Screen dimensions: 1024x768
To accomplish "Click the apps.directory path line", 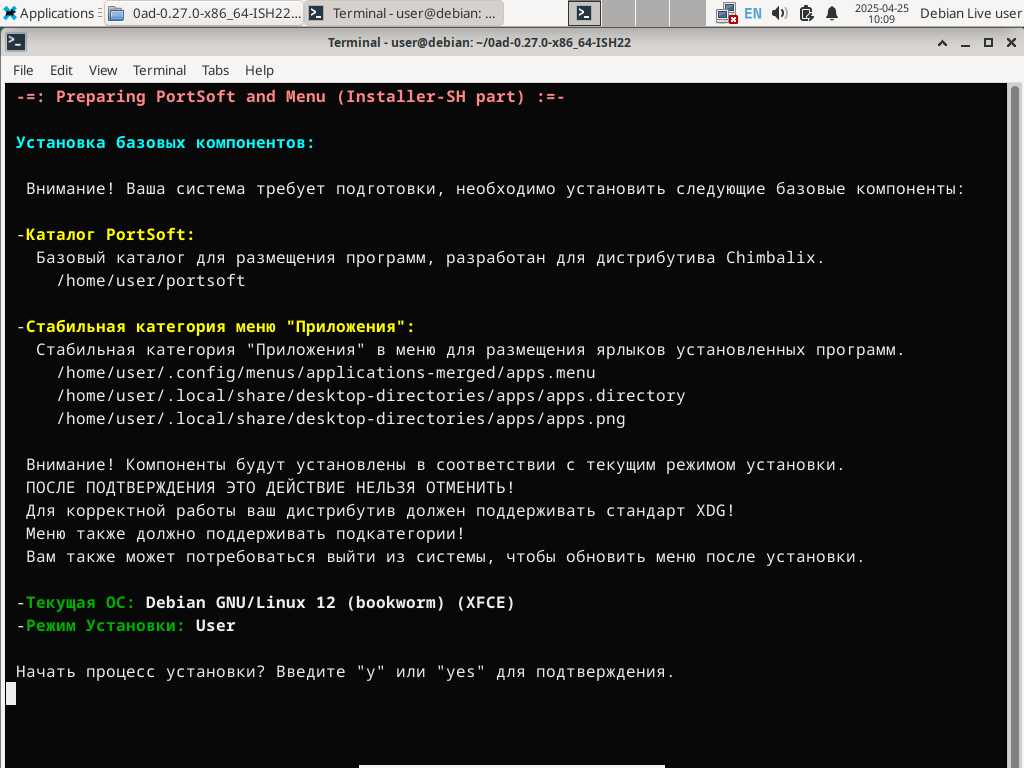I will 371,395.
